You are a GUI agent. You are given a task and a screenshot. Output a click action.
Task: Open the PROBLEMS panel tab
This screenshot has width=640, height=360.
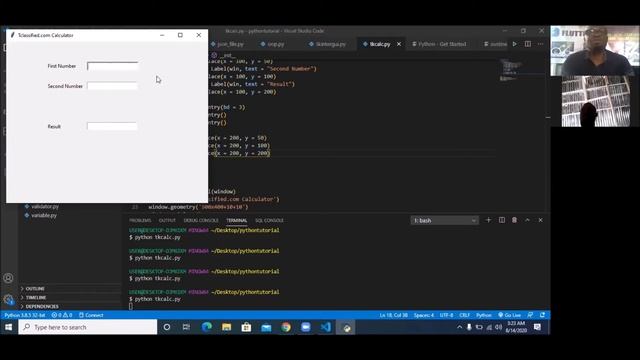tap(140, 220)
